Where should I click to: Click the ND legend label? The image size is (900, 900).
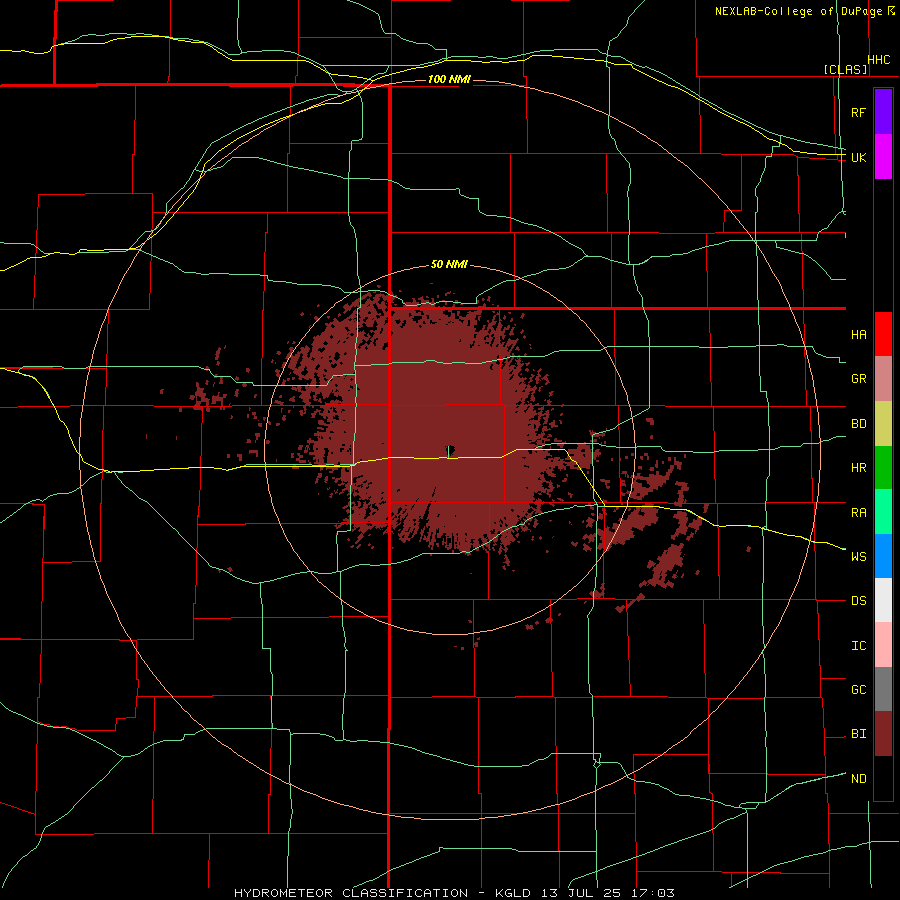[x=858, y=779]
